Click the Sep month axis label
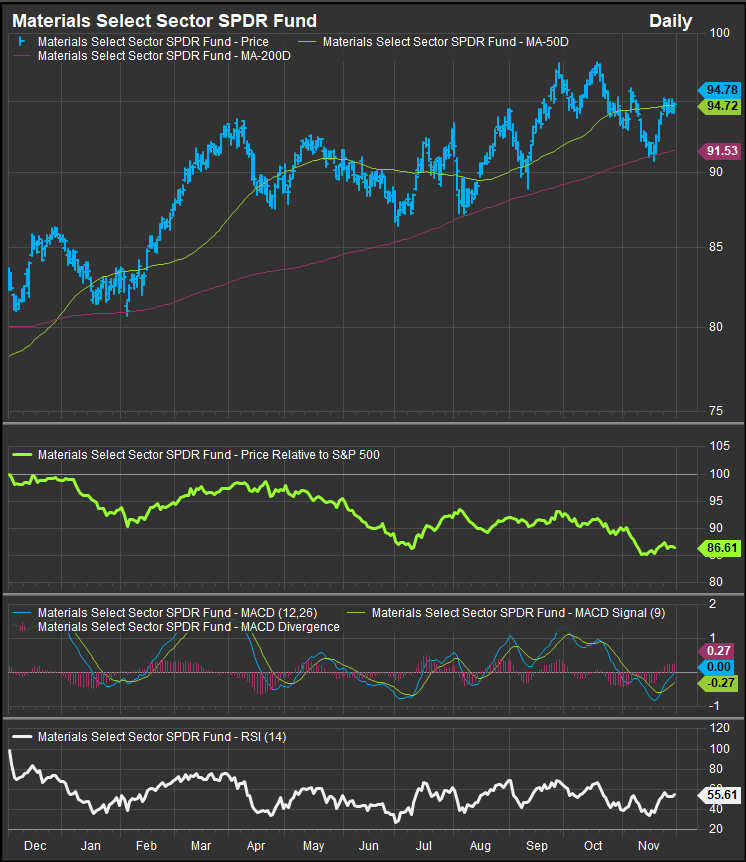 pyautogui.click(x=537, y=846)
